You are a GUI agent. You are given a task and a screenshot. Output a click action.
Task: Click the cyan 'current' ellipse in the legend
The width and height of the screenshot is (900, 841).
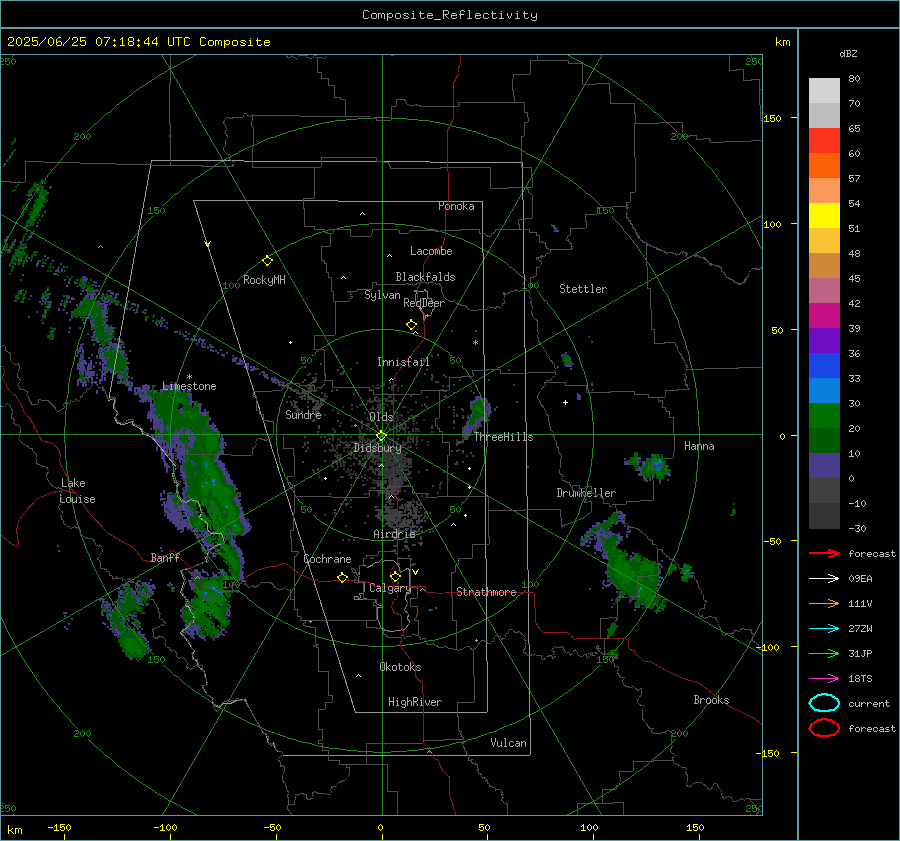click(x=824, y=703)
